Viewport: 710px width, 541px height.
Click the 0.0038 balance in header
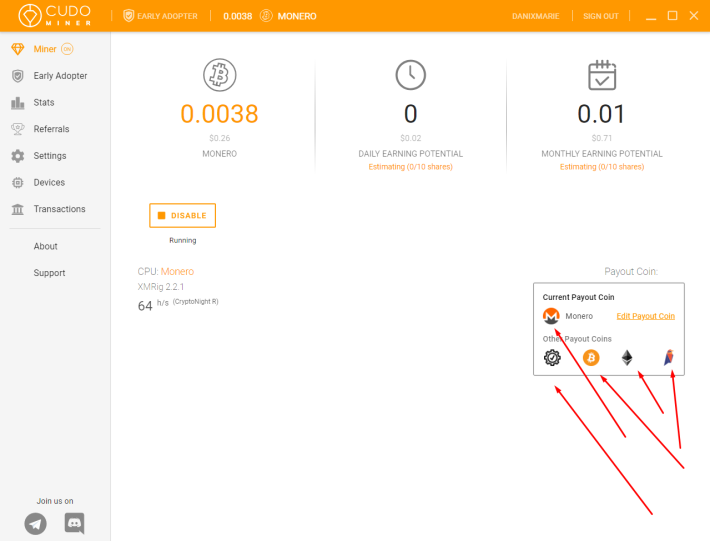237,16
